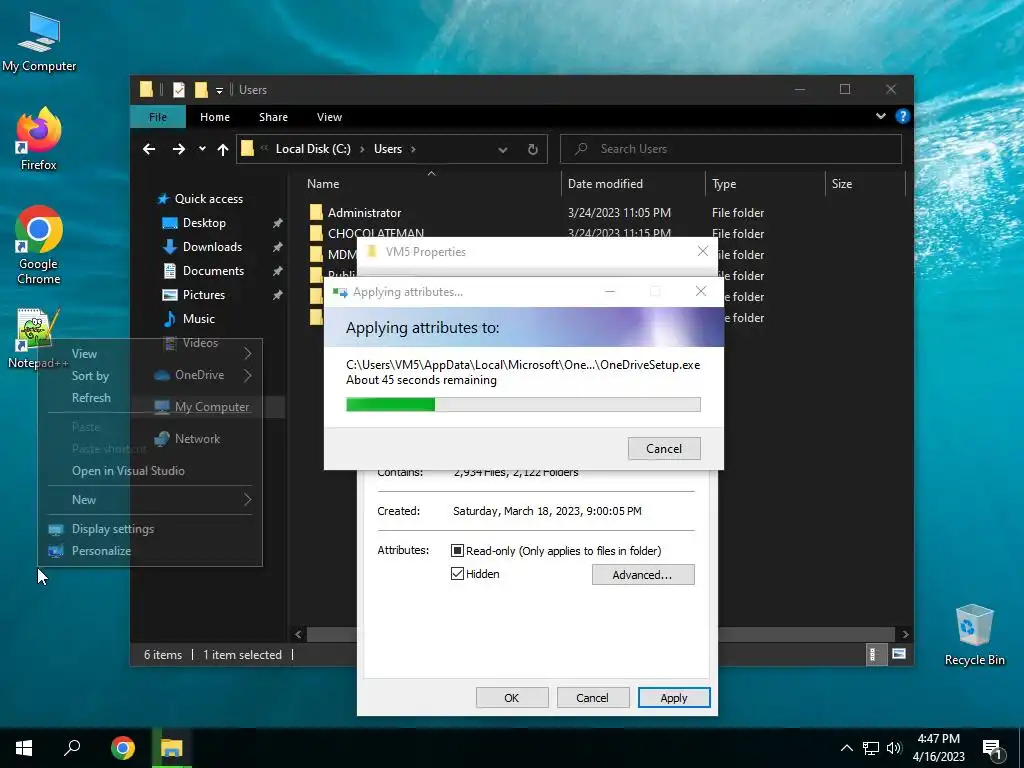Sort by Type column header
1024x768 pixels.
[724, 184]
